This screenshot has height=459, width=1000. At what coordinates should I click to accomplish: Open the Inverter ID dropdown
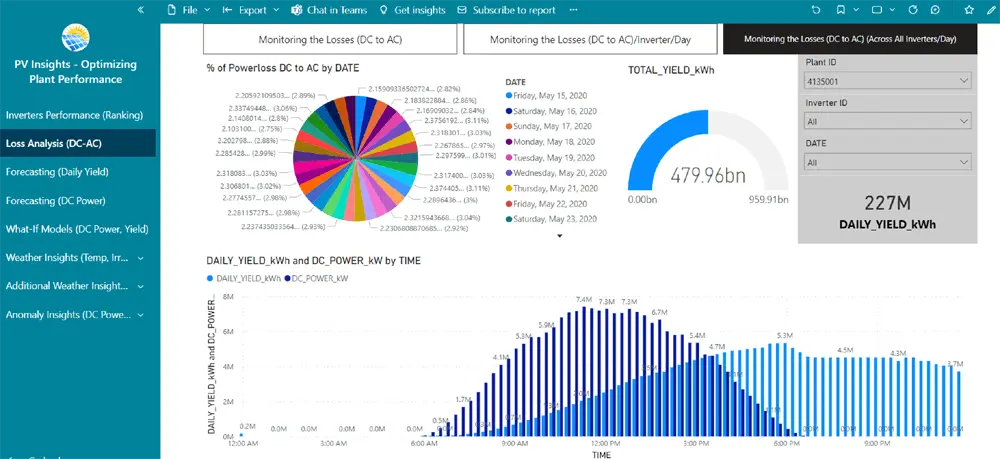click(888, 121)
